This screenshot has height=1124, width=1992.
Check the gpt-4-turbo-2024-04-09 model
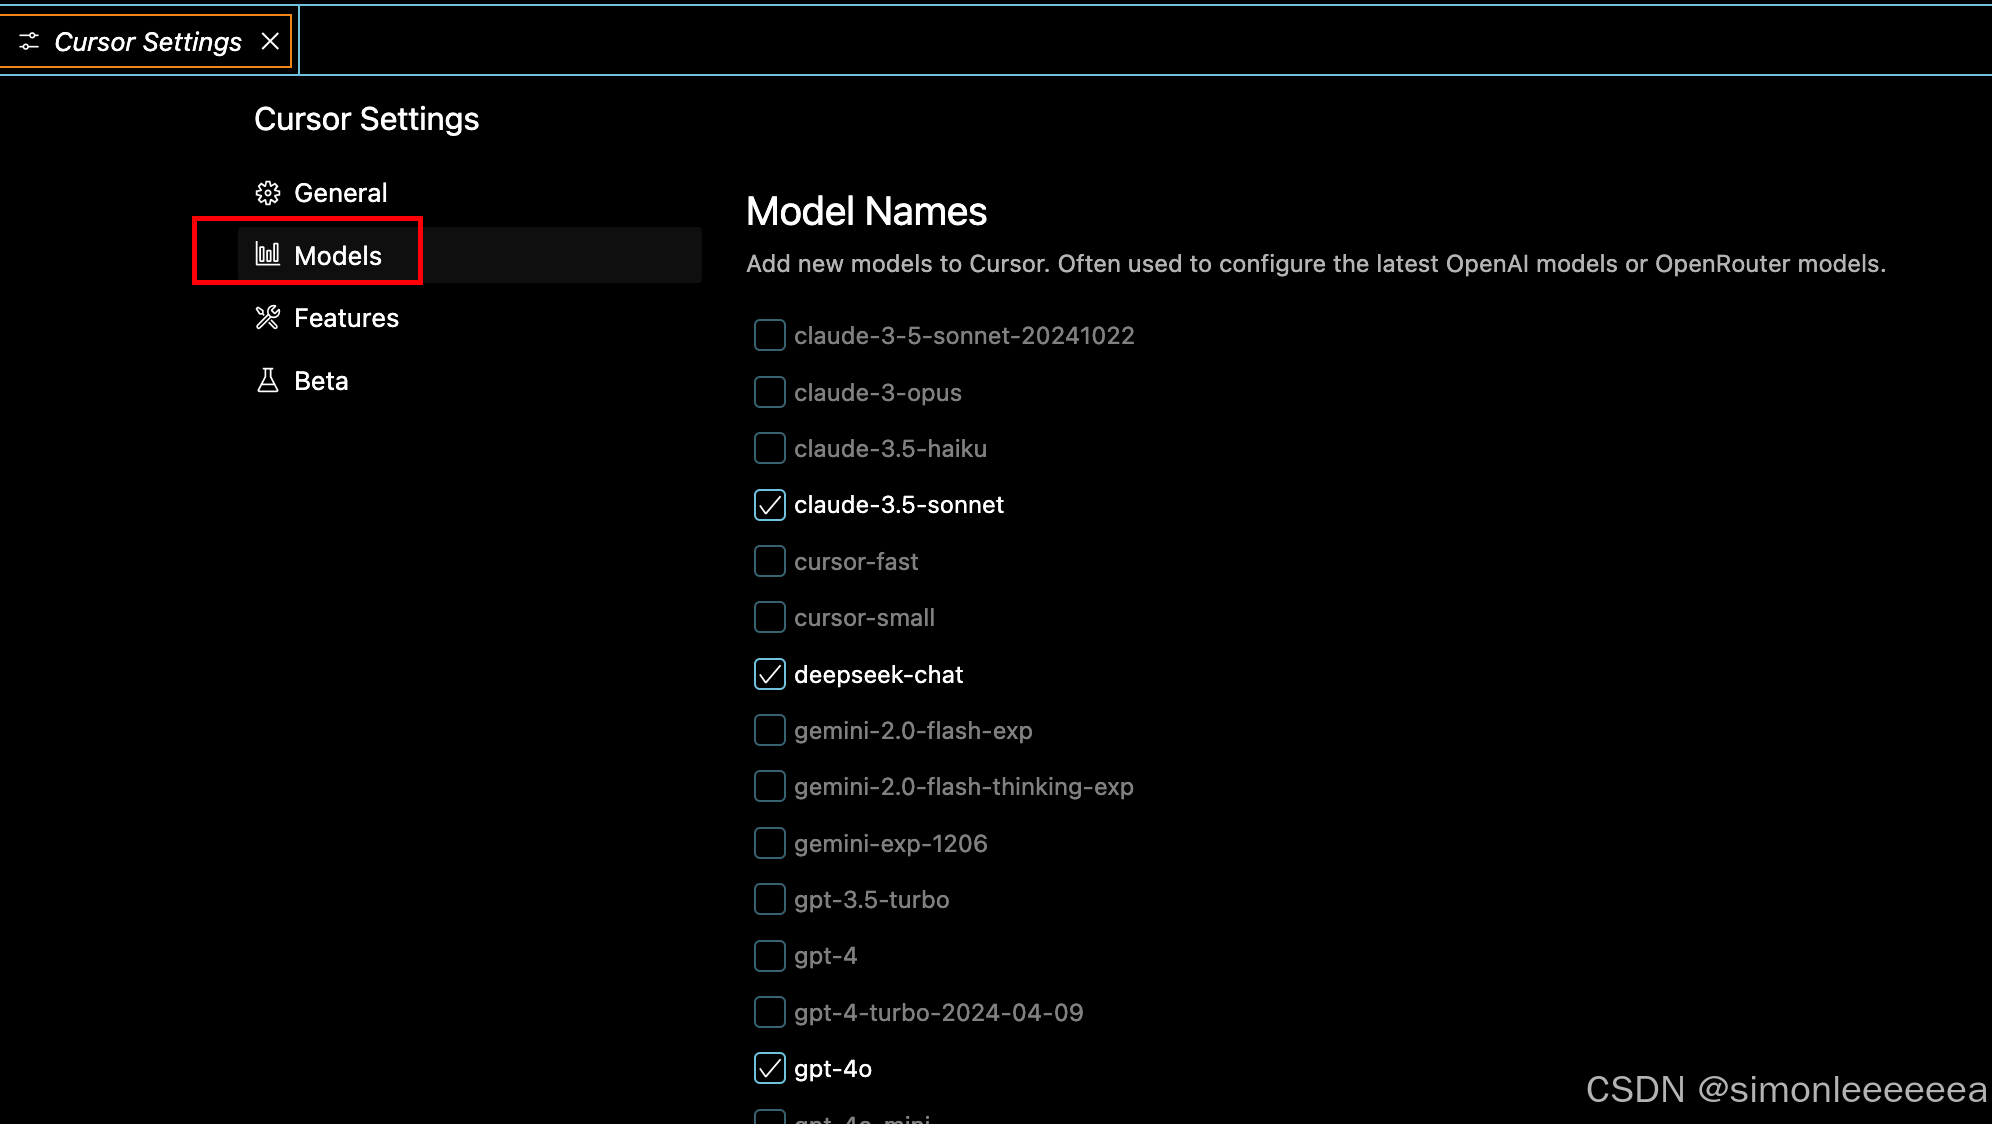[x=769, y=1013]
